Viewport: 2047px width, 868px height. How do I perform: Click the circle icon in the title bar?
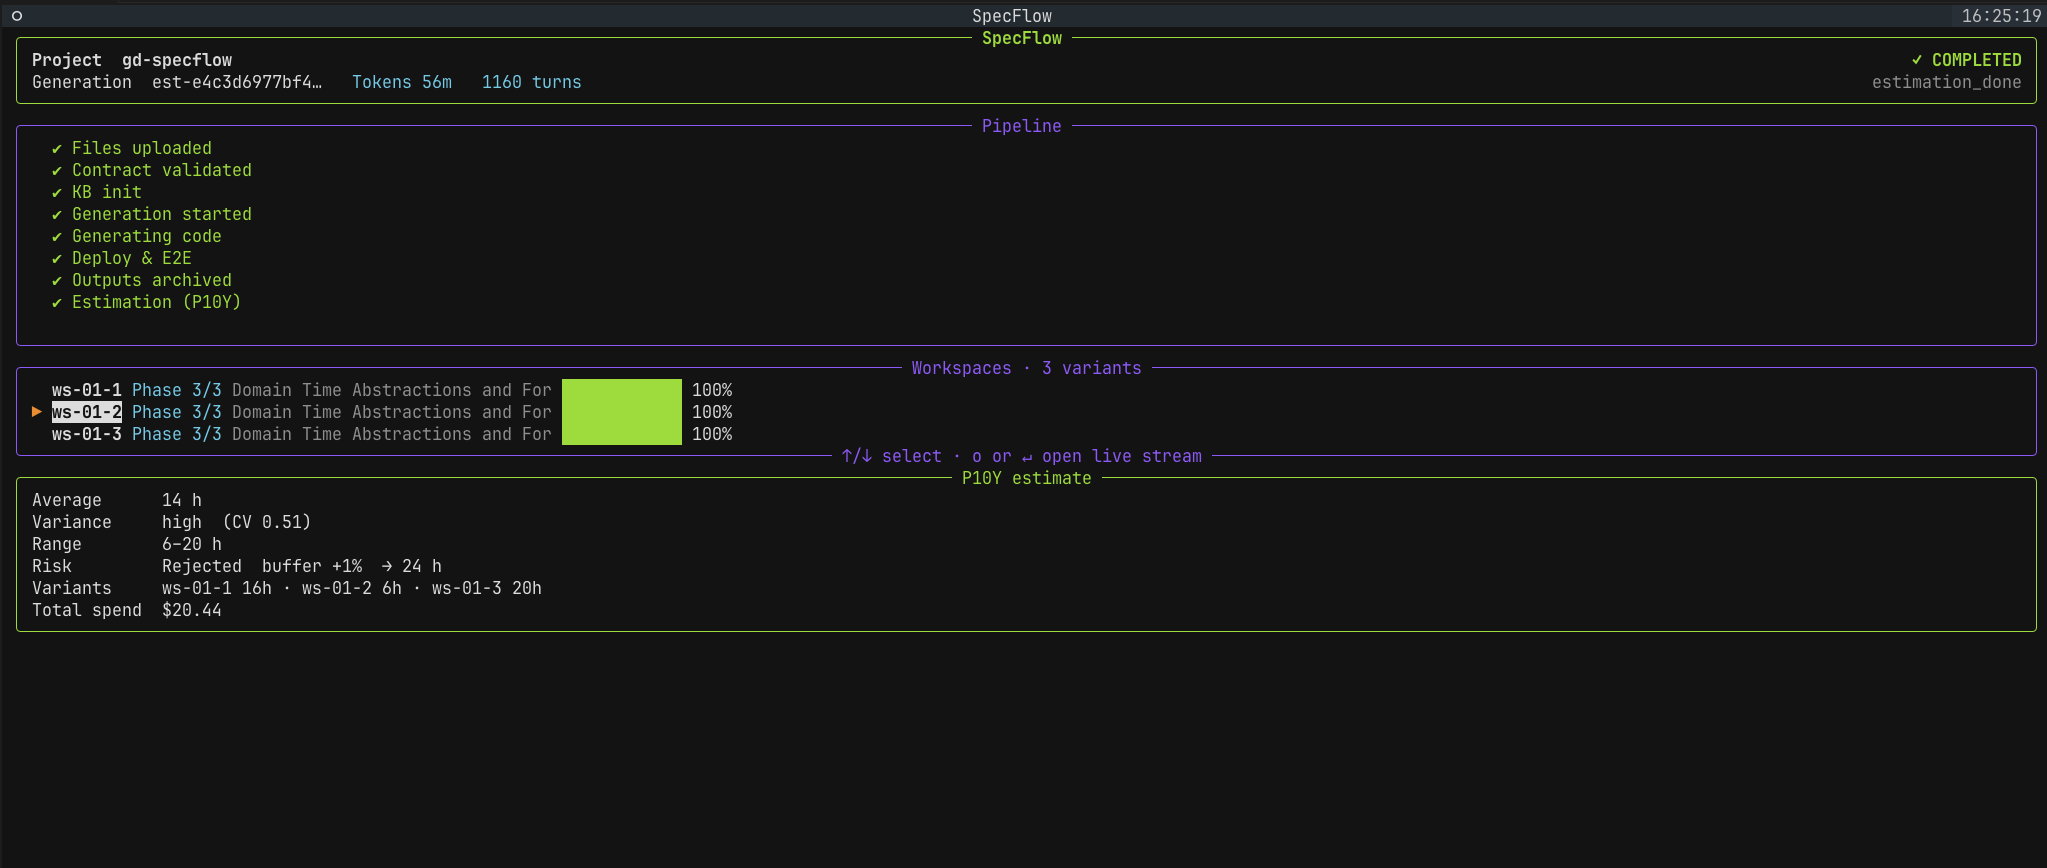click(16, 16)
